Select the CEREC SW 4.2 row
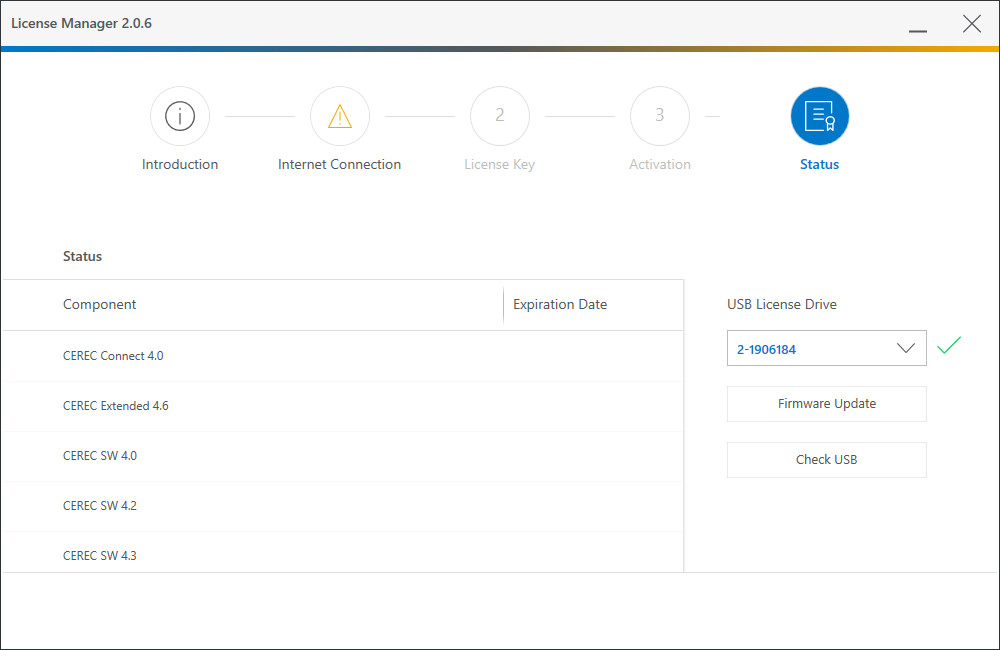The width and height of the screenshot is (1000, 650). (x=342, y=506)
